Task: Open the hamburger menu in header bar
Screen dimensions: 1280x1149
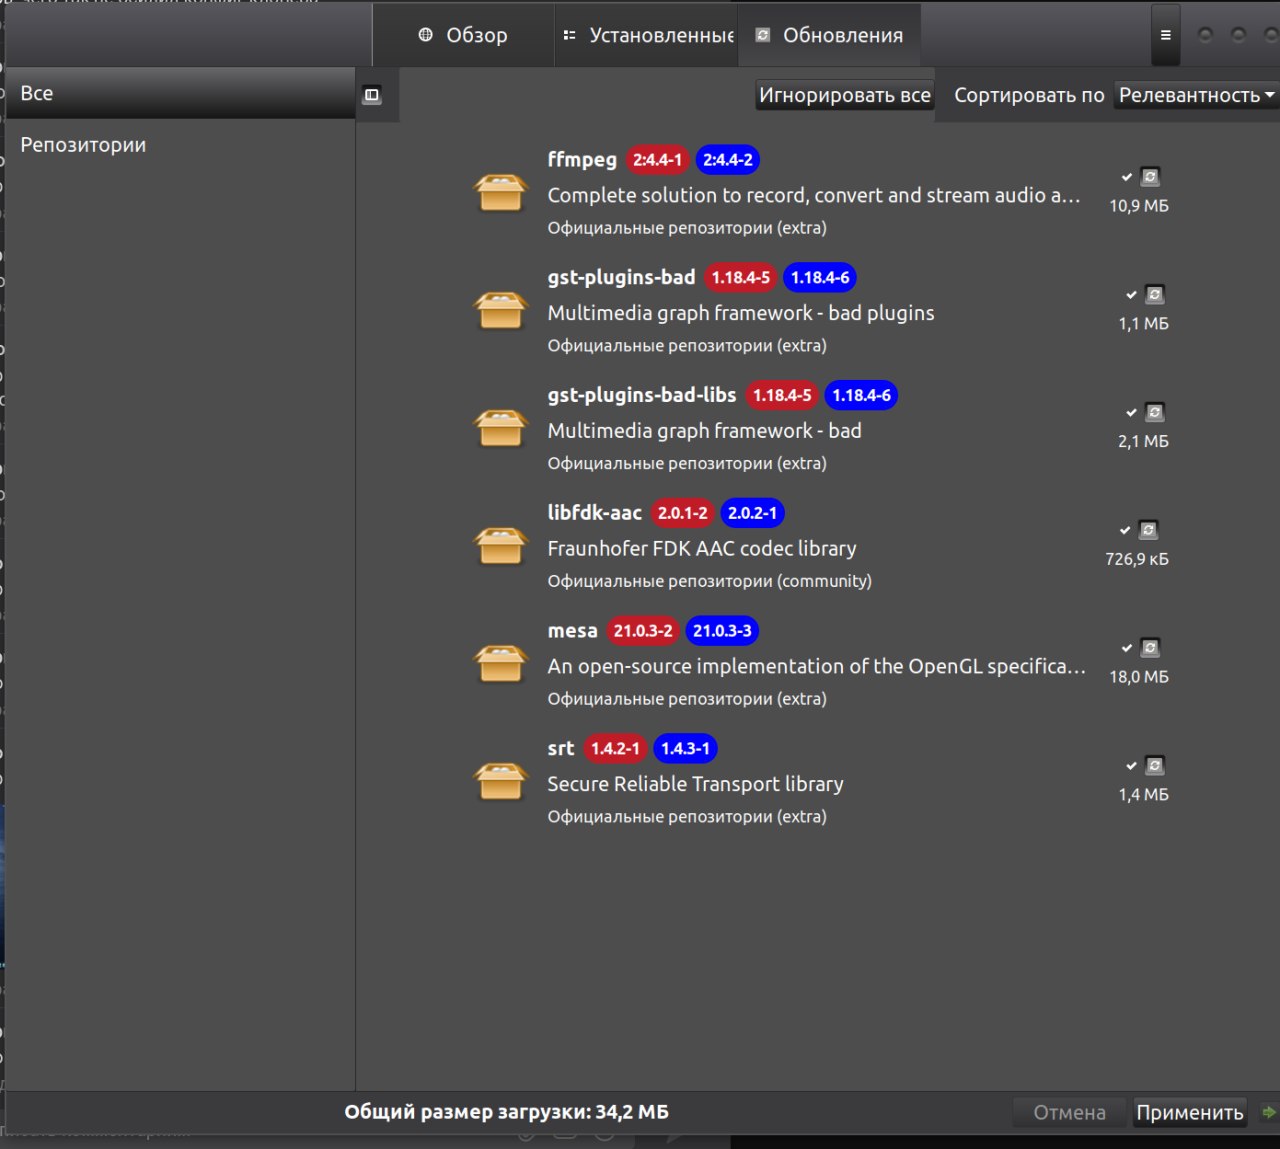Action: tap(1165, 35)
